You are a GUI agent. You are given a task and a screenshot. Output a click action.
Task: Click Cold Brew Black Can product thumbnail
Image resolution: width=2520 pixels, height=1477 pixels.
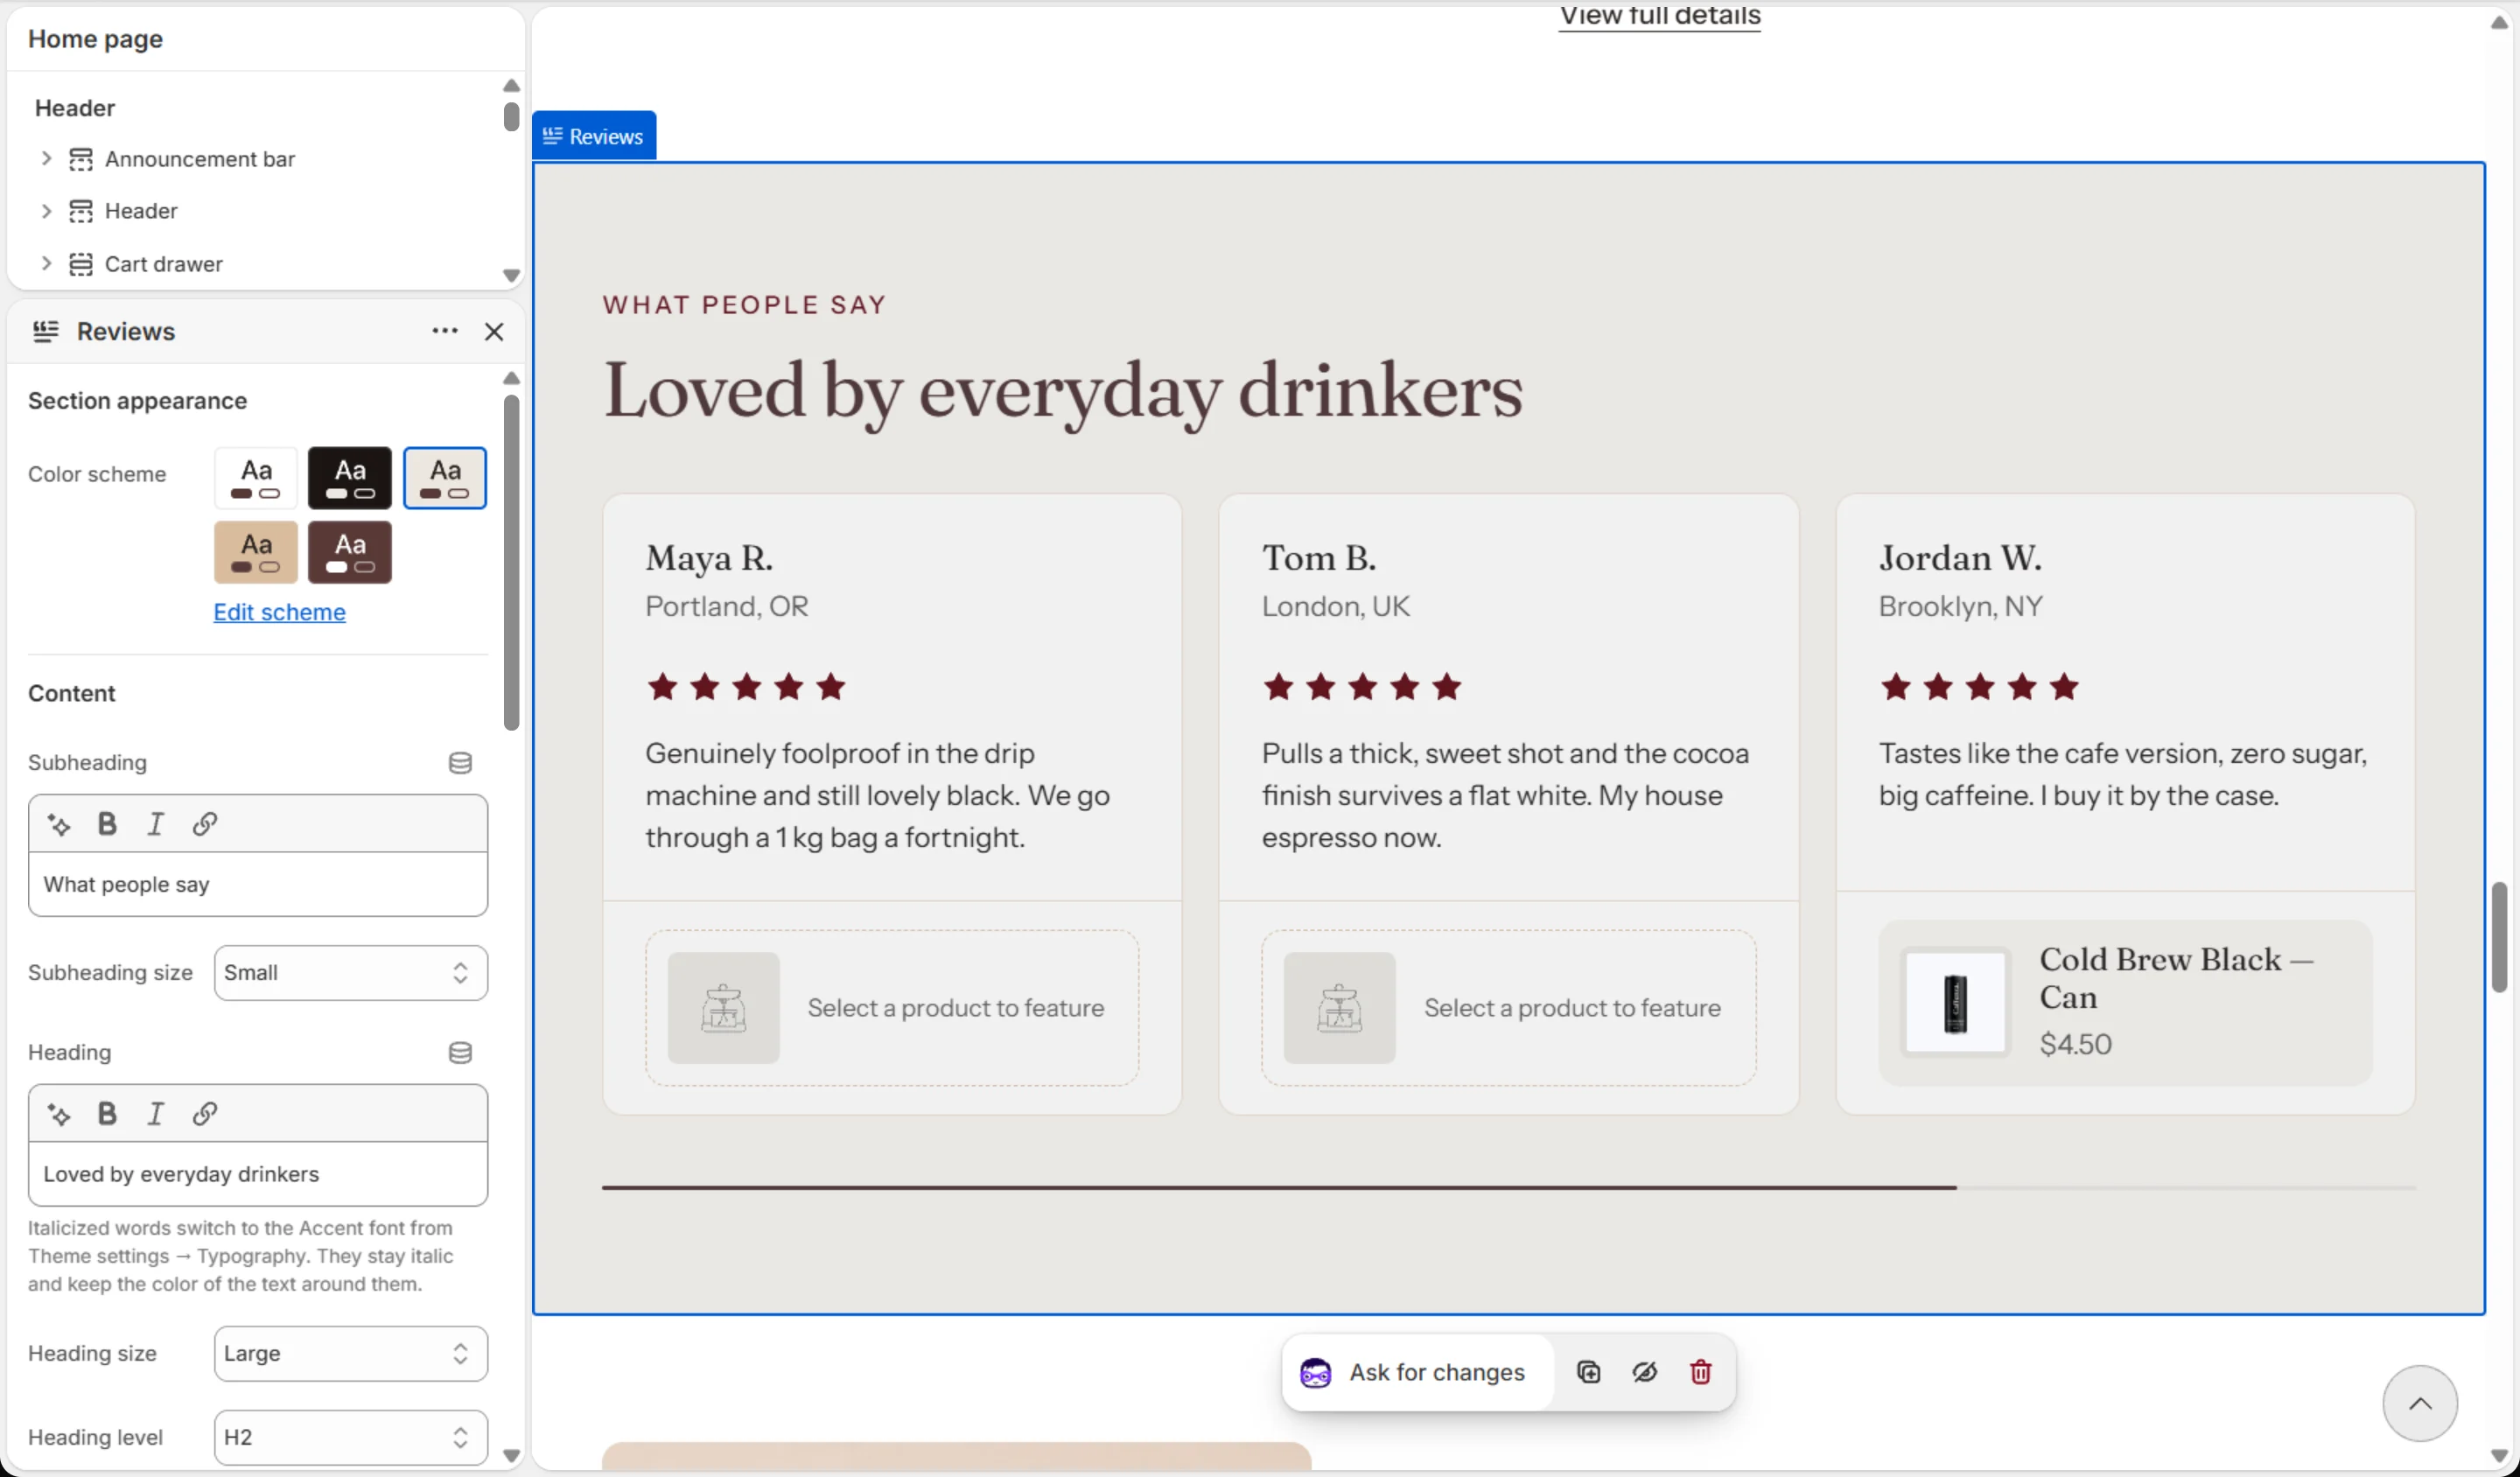pyautogui.click(x=1956, y=1003)
